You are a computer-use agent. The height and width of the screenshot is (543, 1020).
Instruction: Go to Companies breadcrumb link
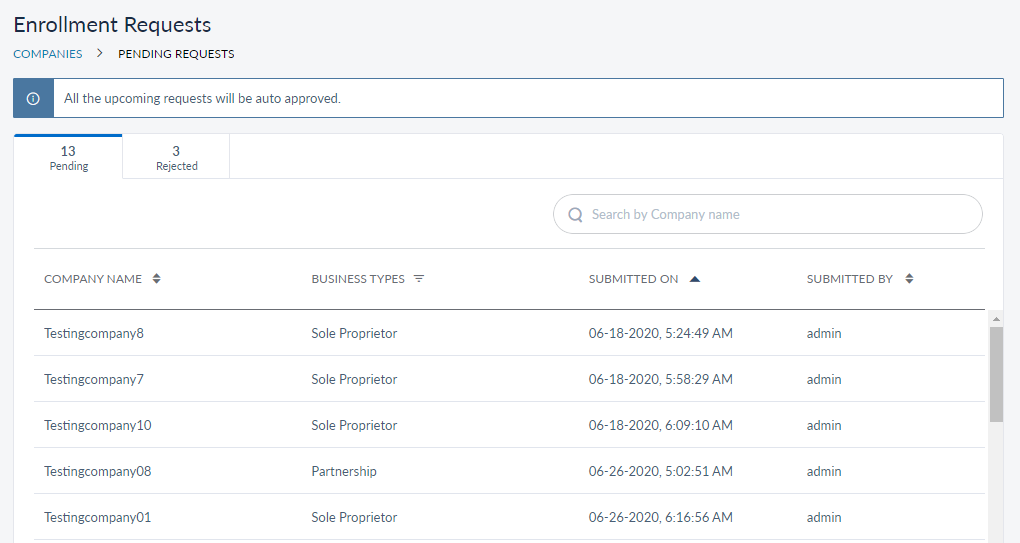coord(48,54)
